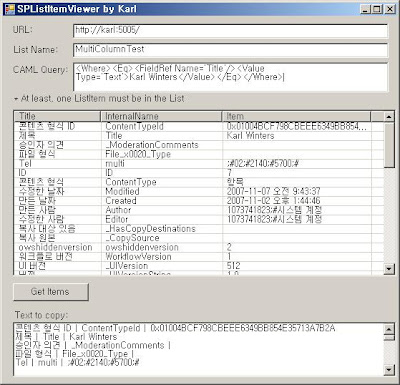This screenshot has width=400, height=385.
Task: Maximize the SPListItemViewer window
Action: coord(377,9)
